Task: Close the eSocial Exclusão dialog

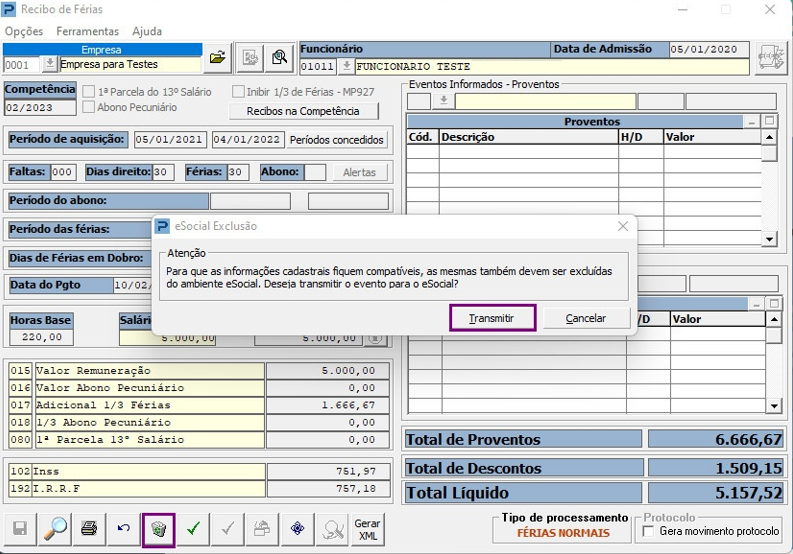Action: (x=623, y=226)
